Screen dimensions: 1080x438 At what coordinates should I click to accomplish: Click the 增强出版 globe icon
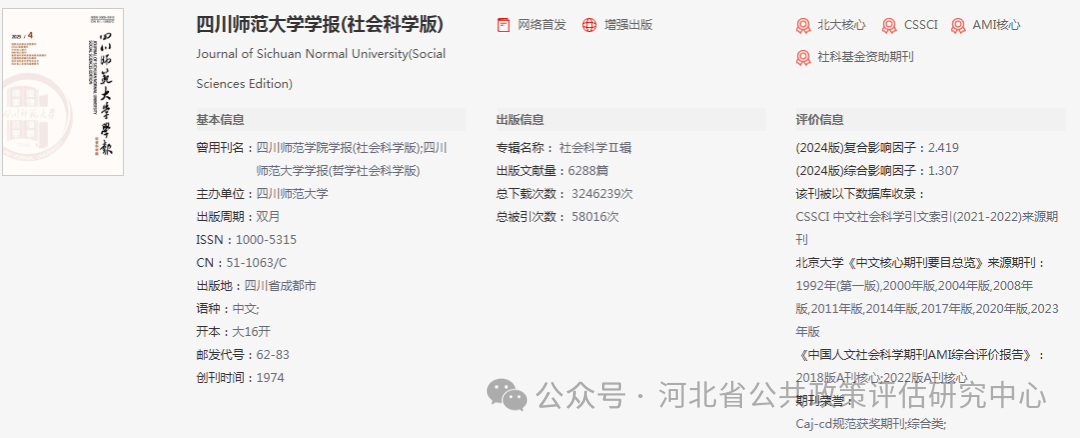coord(589,25)
